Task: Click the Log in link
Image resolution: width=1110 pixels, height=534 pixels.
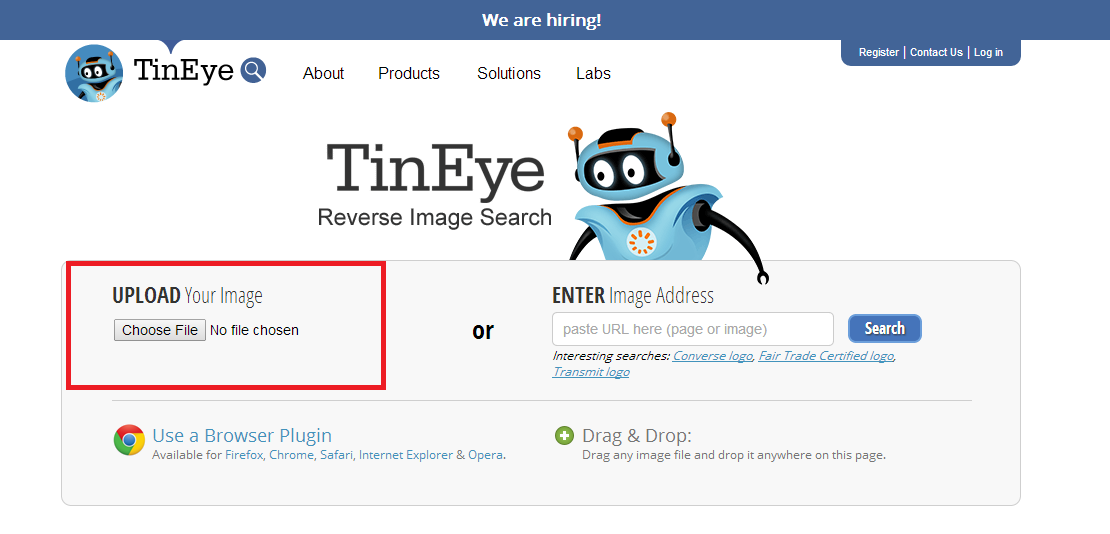Action: point(988,52)
